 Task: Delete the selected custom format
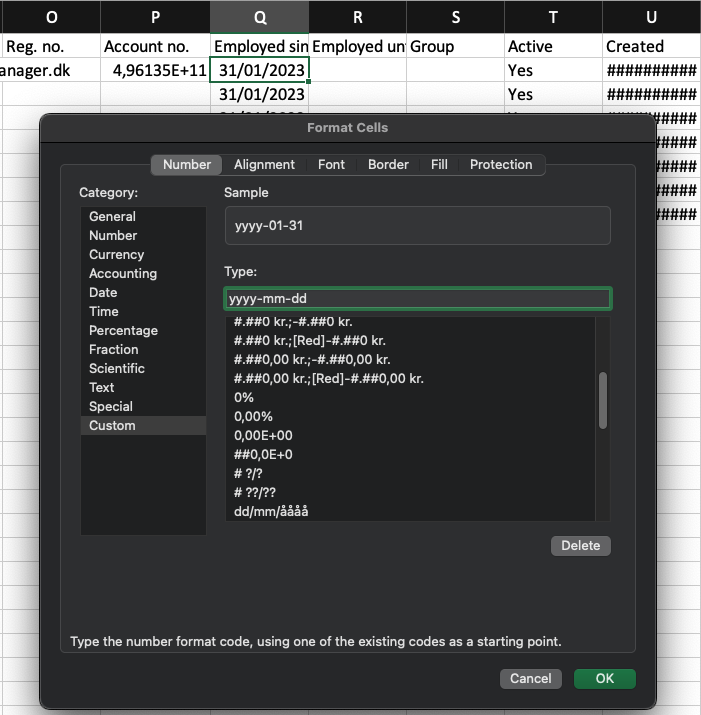coord(580,545)
